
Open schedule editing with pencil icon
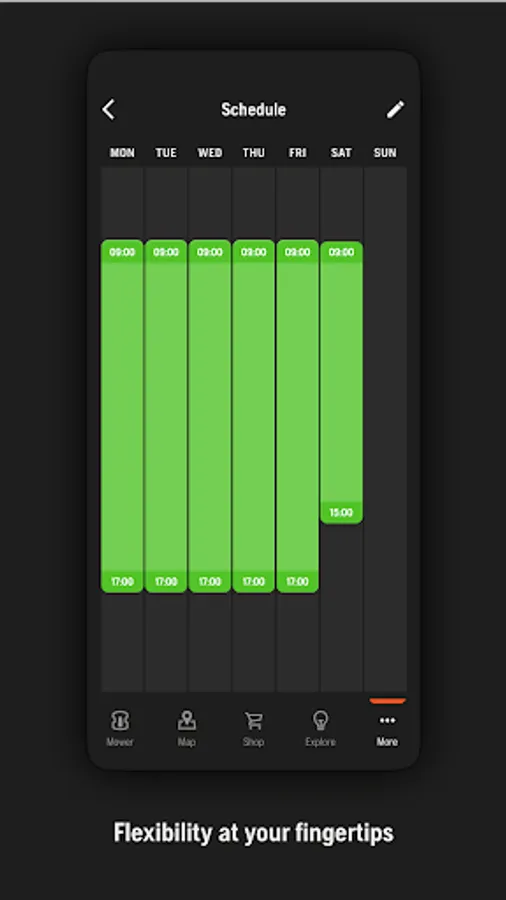point(395,109)
